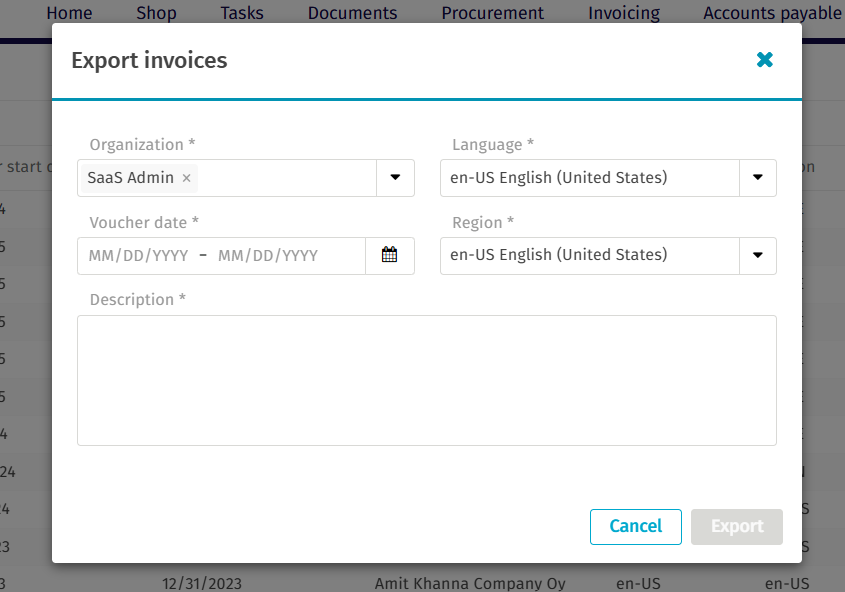Image resolution: width=845 pixels, height=592 pixels.
Task: Focus the Description text area
Action: [x=426, y=380]
